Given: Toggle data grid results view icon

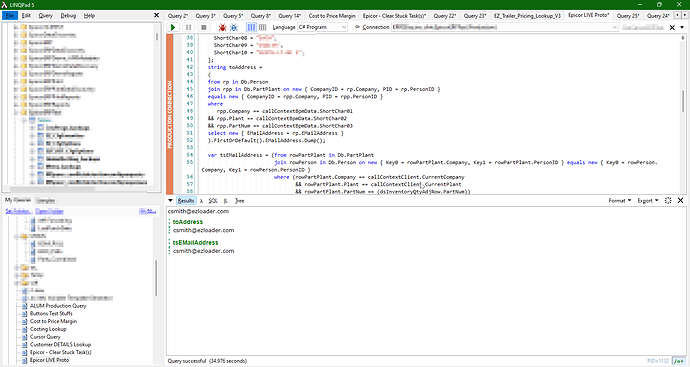Looking at the screenshot, I should pos(262,27).
